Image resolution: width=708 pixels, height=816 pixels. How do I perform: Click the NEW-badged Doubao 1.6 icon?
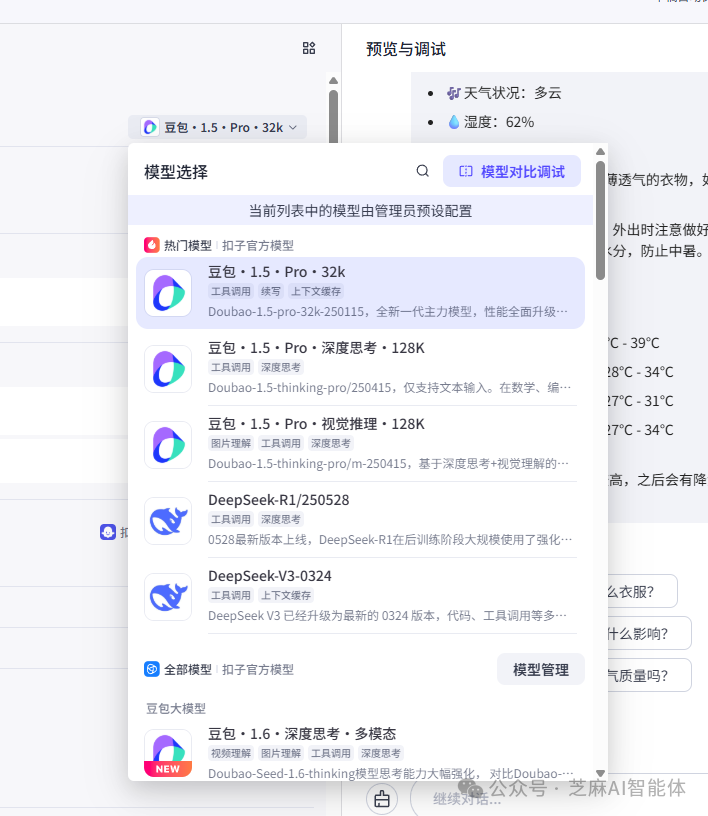pyautogui.click(x=168, y=753)
